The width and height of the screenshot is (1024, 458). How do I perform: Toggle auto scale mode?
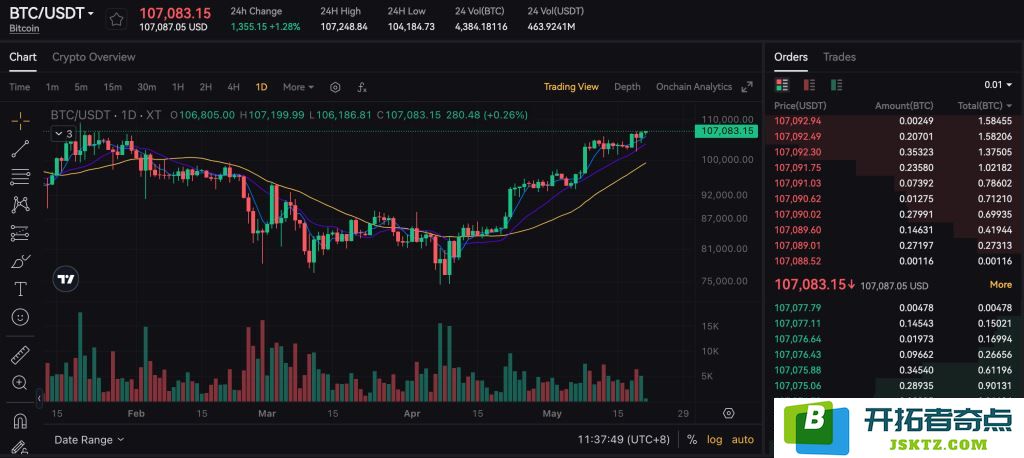point(743,440)
